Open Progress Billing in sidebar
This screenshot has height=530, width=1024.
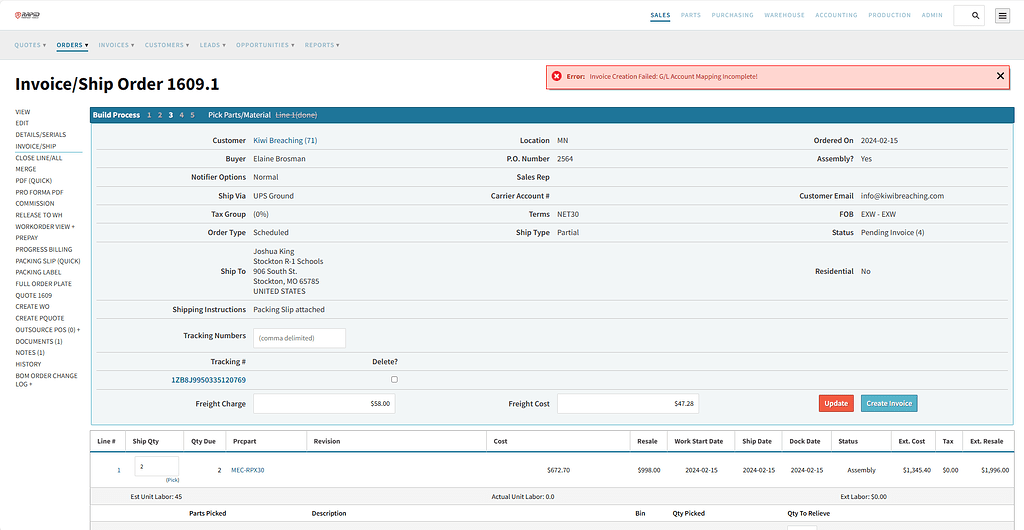coord(44,249)
